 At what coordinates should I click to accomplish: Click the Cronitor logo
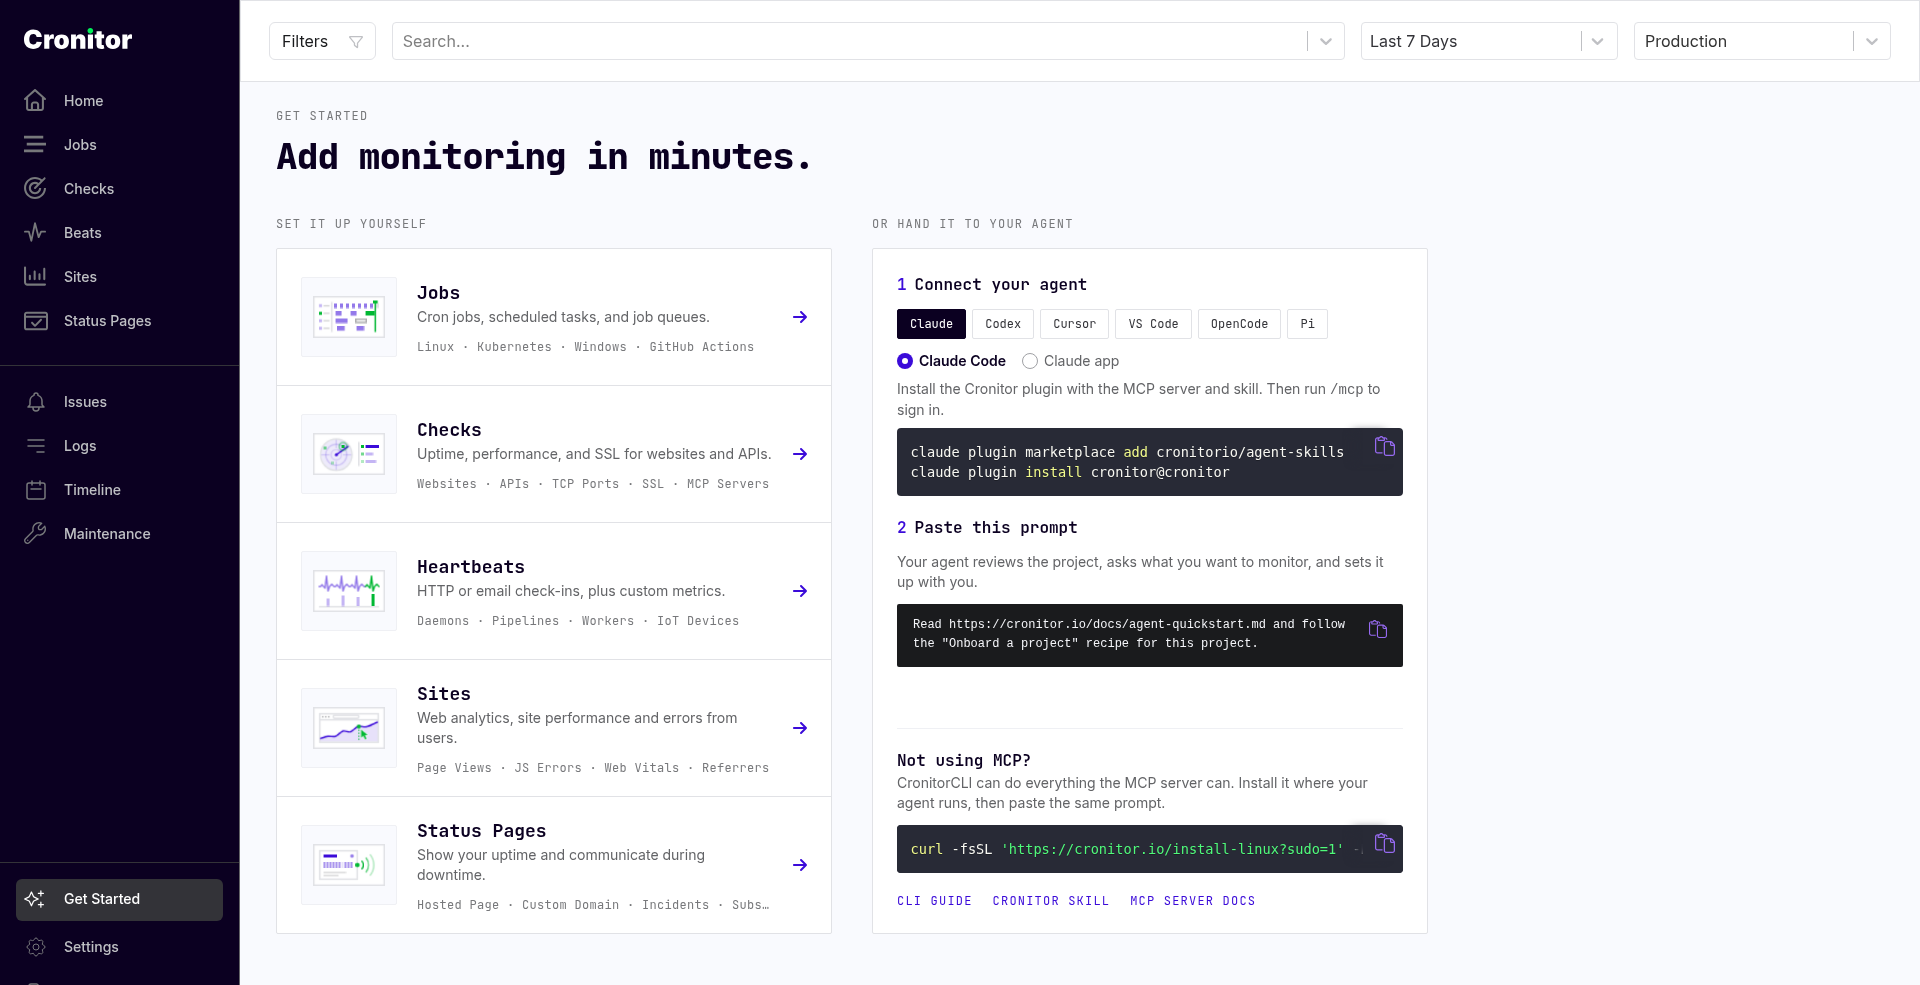(x=77, y=39)
